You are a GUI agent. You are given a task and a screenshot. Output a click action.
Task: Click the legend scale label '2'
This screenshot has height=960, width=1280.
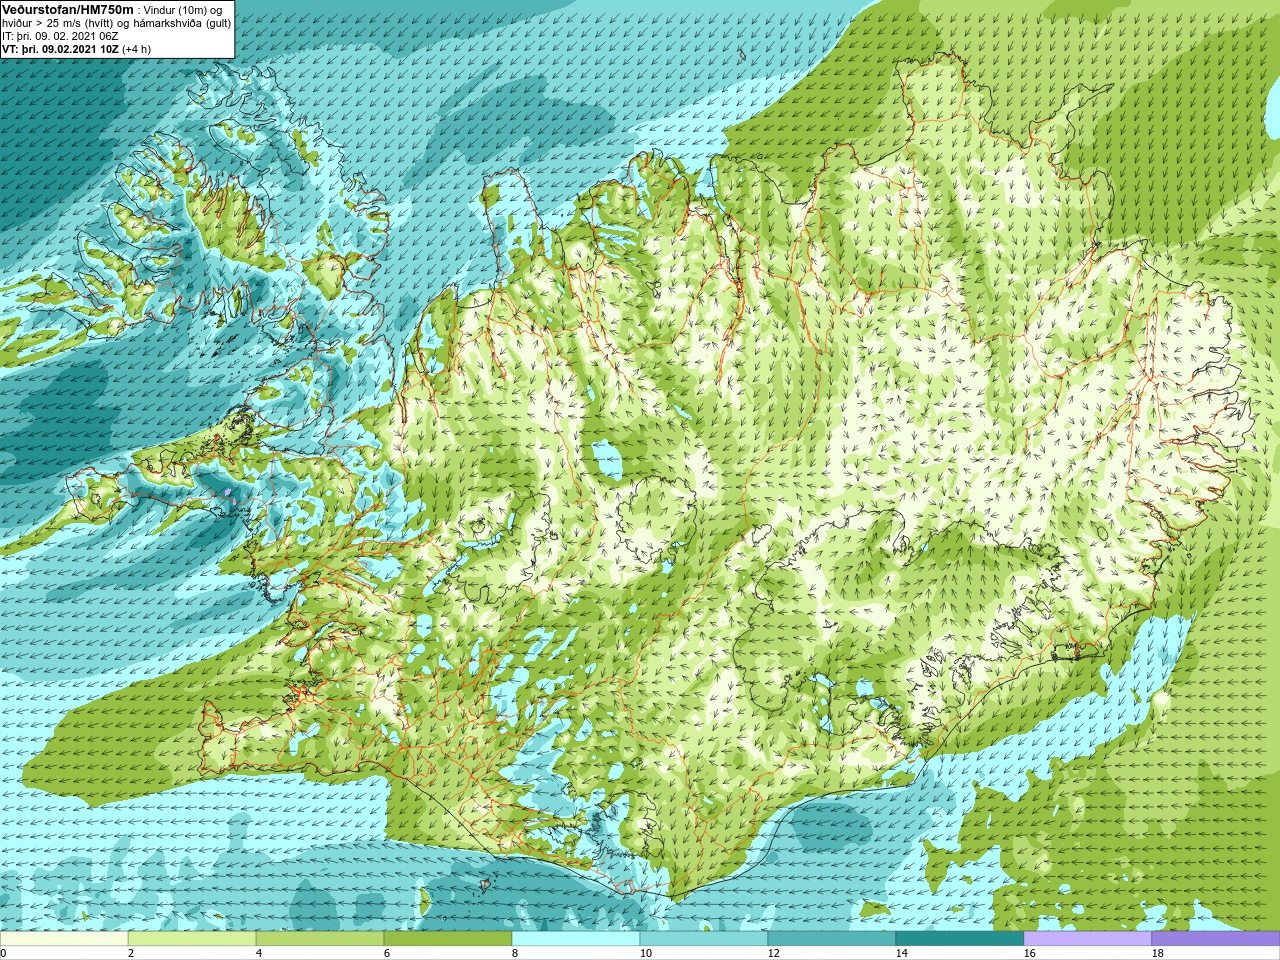(x=131, y=953)
